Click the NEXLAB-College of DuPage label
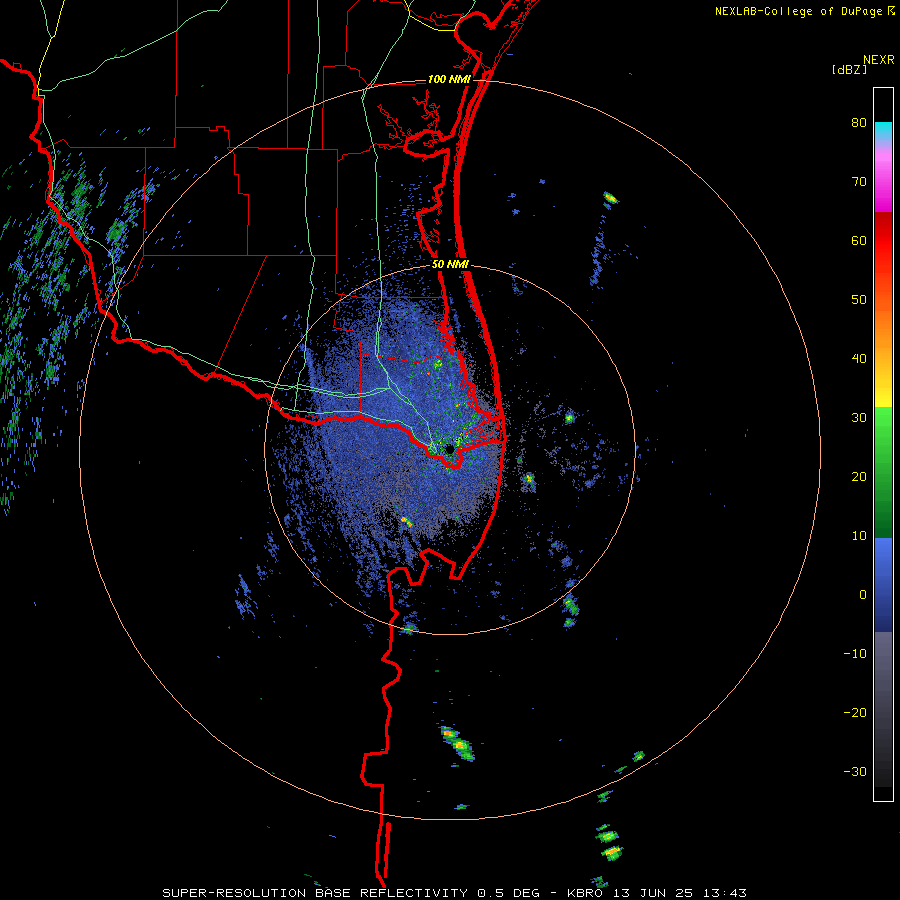This screenshot has height=900, width=900. click(x=798, y=11)
